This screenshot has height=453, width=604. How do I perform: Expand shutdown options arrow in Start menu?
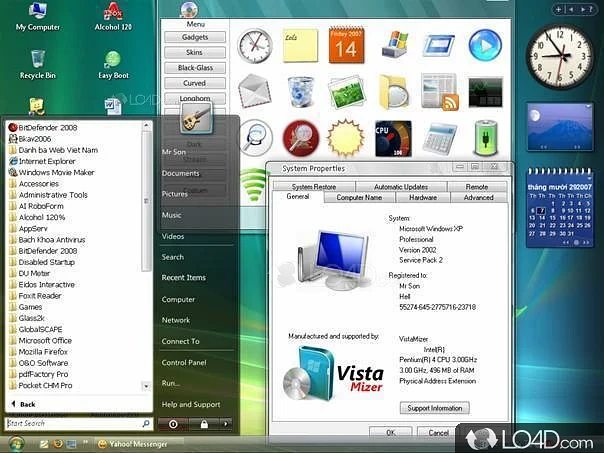[x=226, y=424]
